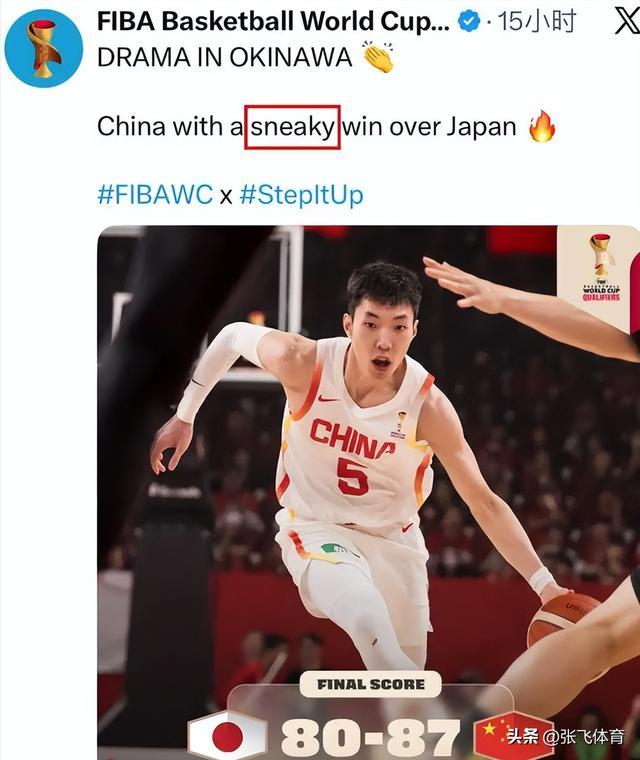Image resolution: width=640 pixels, height=760 pixels.
Task: Click the clapping hands emoji
Action: [x=379, y=57]
